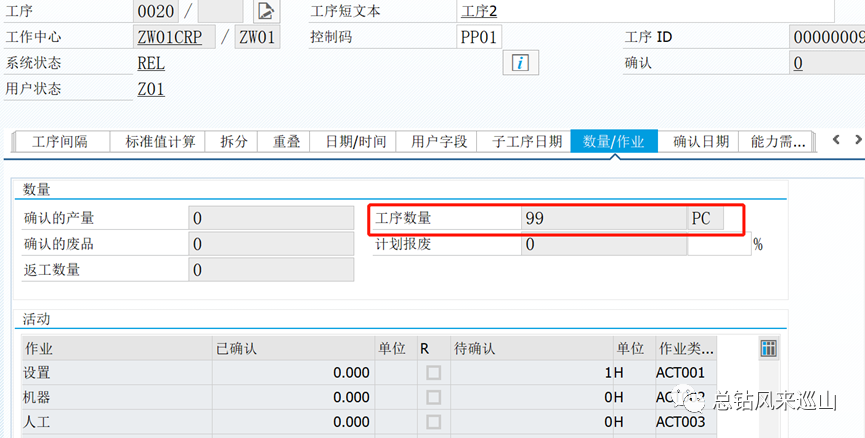Click the 作业 column header

117,348
